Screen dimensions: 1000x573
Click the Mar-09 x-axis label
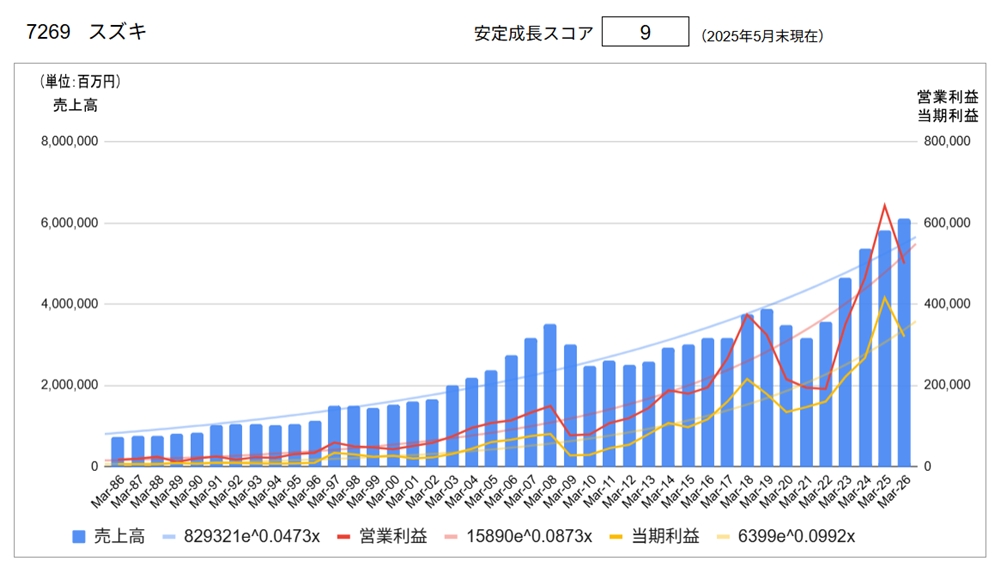pyautogui.click(x=560, y=492)
